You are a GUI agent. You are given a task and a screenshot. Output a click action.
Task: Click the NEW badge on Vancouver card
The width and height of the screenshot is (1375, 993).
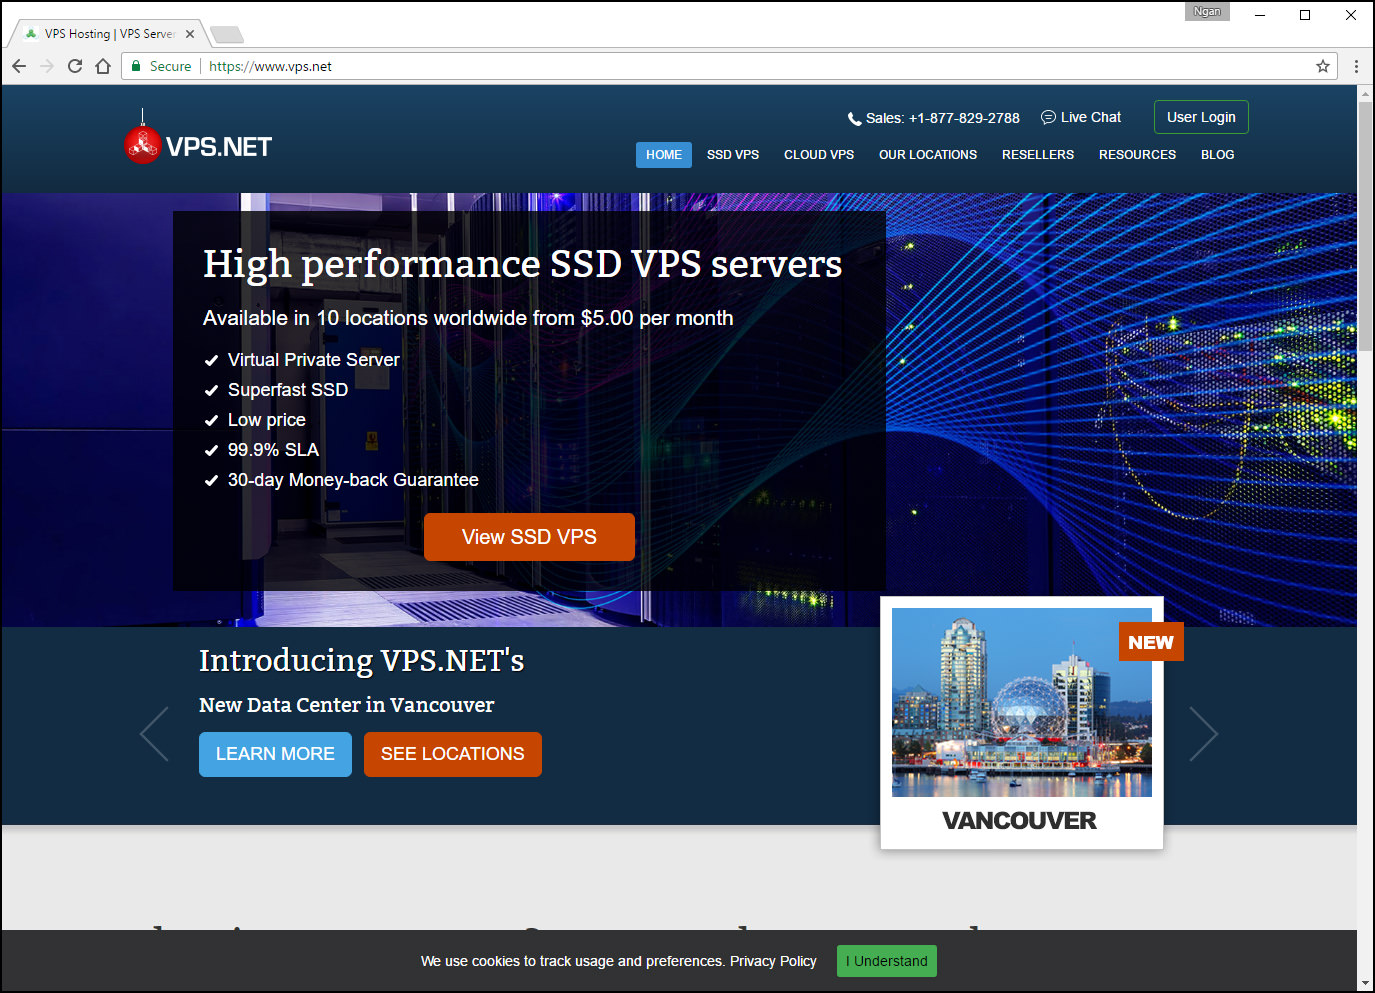coord(1151,642)
